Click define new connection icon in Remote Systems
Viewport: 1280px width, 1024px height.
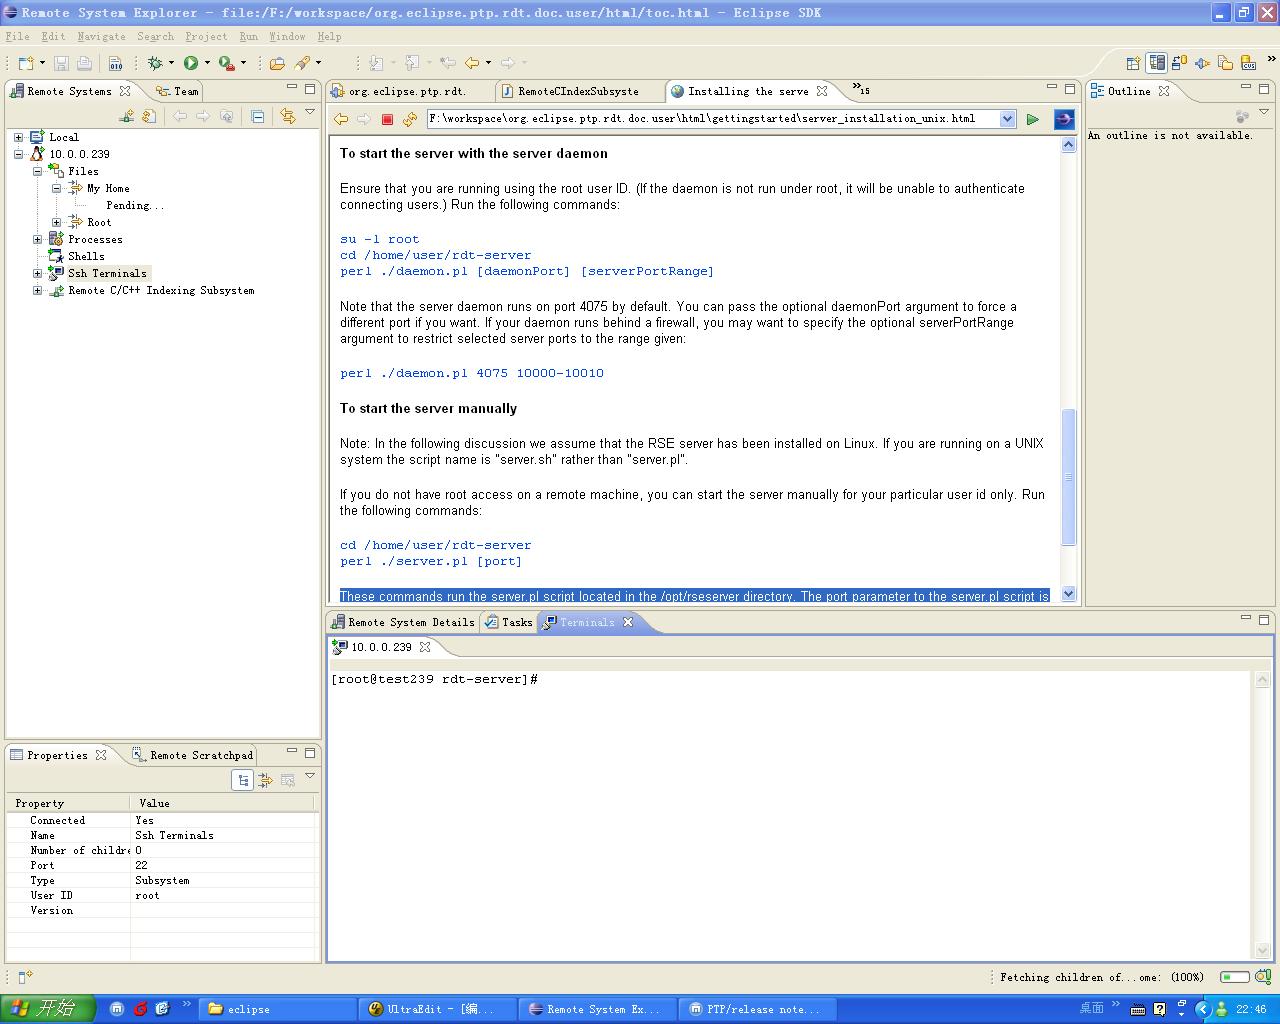coord(127,116)
